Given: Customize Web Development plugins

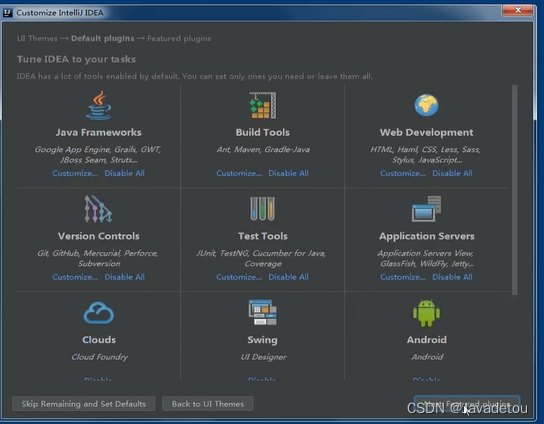Looking at the screenshot, I should pyautogui.click(x=403, y=173).
